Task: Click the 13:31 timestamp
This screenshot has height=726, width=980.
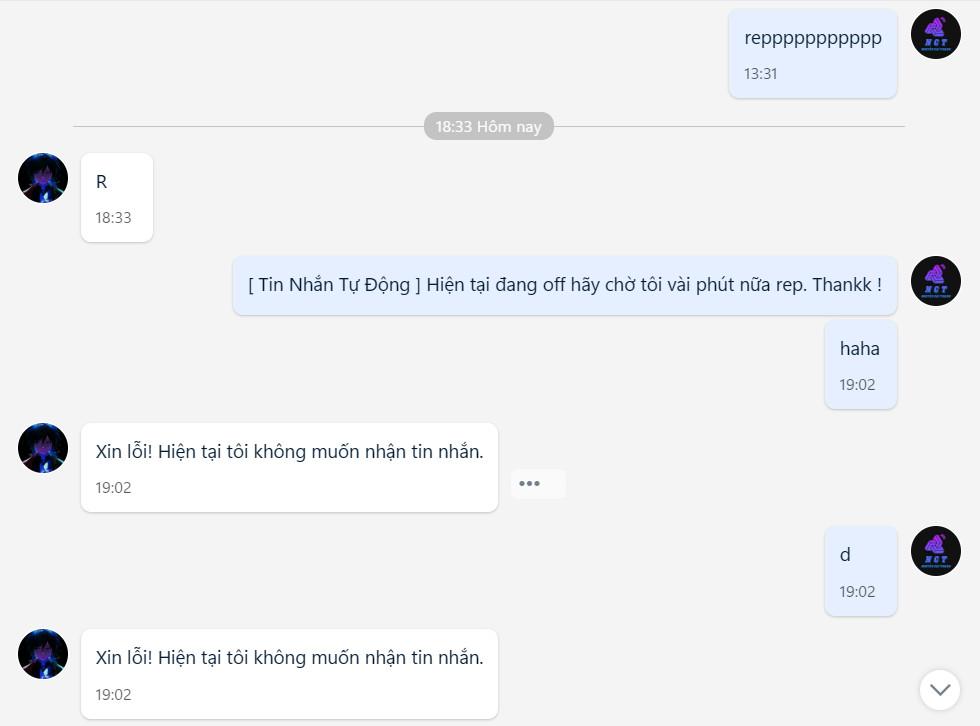Action: click(761, 74)
